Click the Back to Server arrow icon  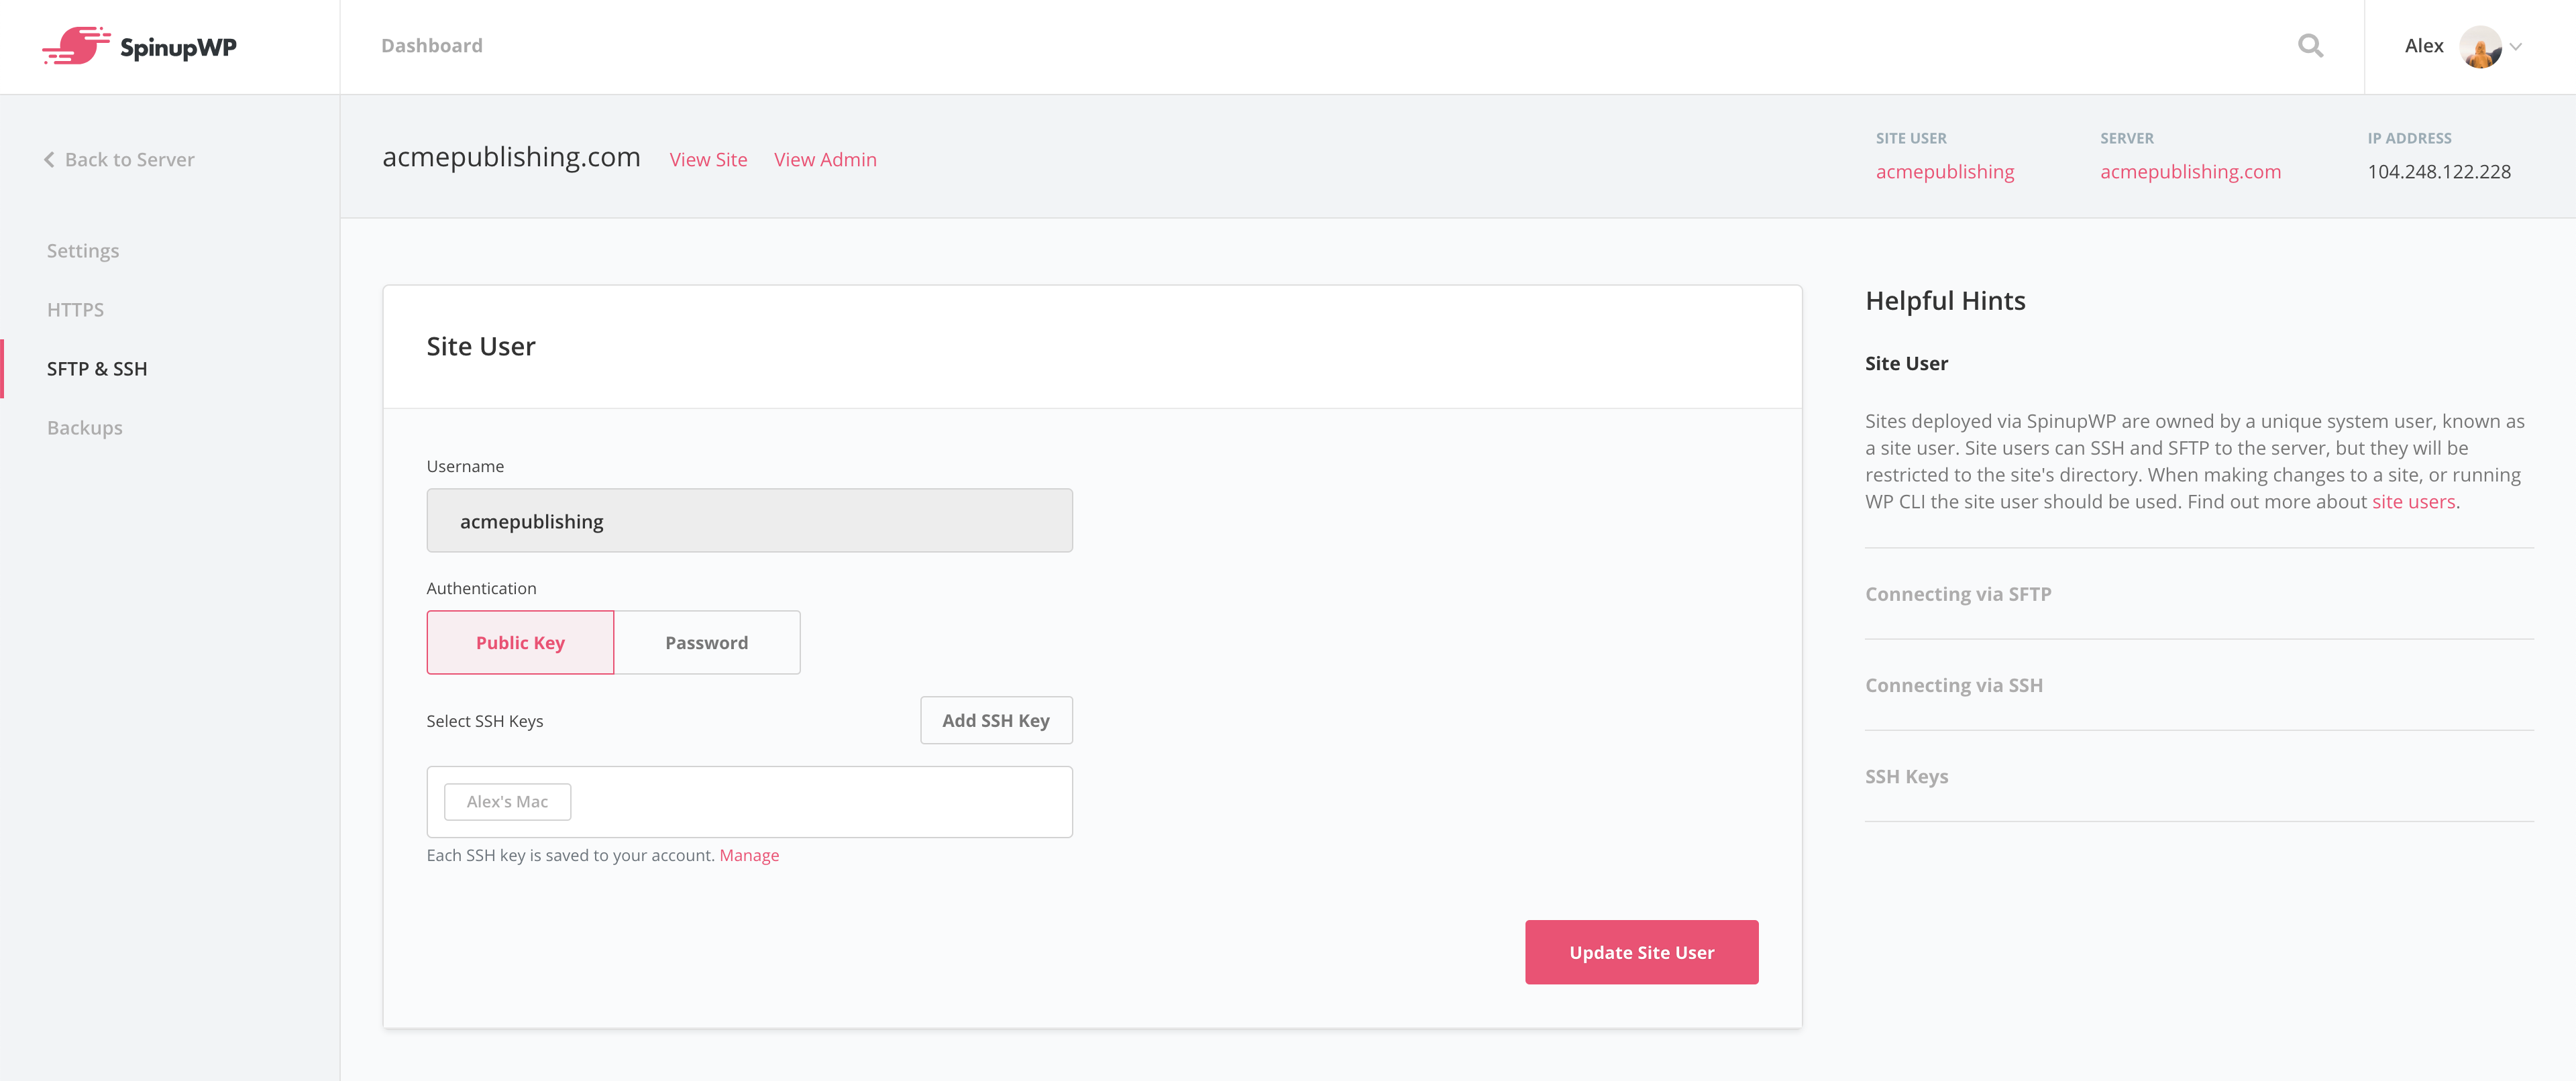tap(49, 160)
